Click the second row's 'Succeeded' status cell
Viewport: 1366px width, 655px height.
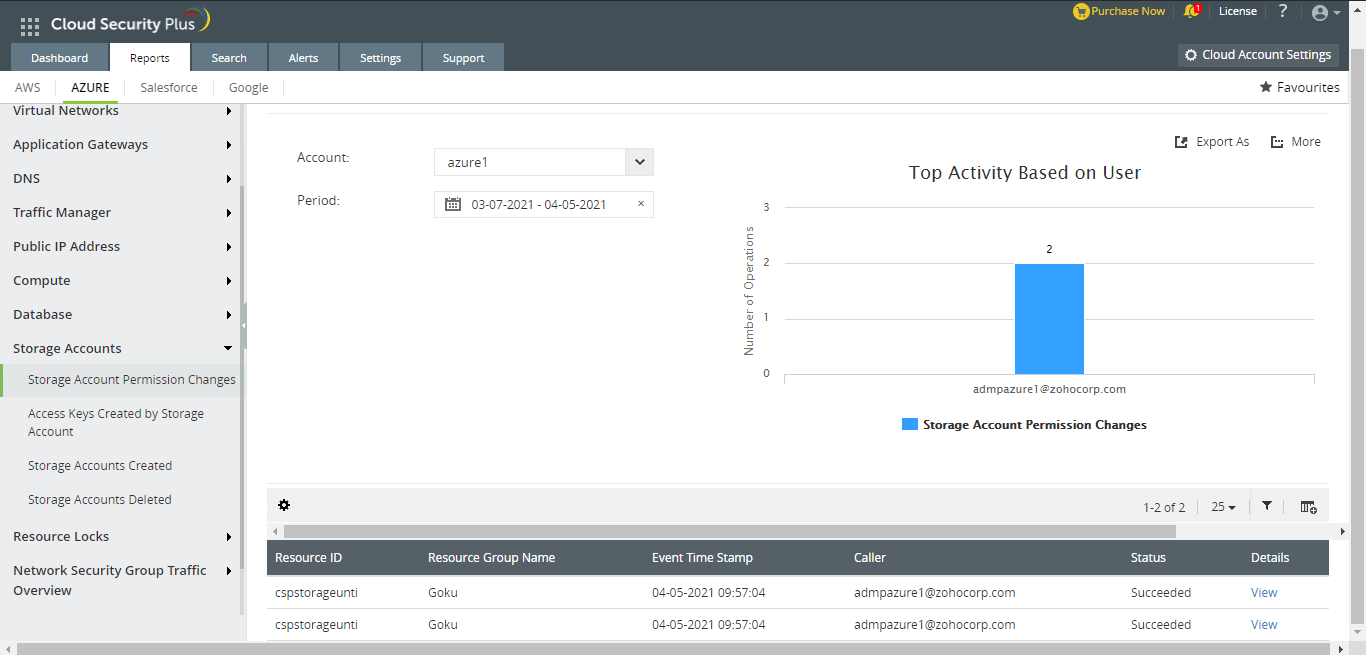point(1161,625)
